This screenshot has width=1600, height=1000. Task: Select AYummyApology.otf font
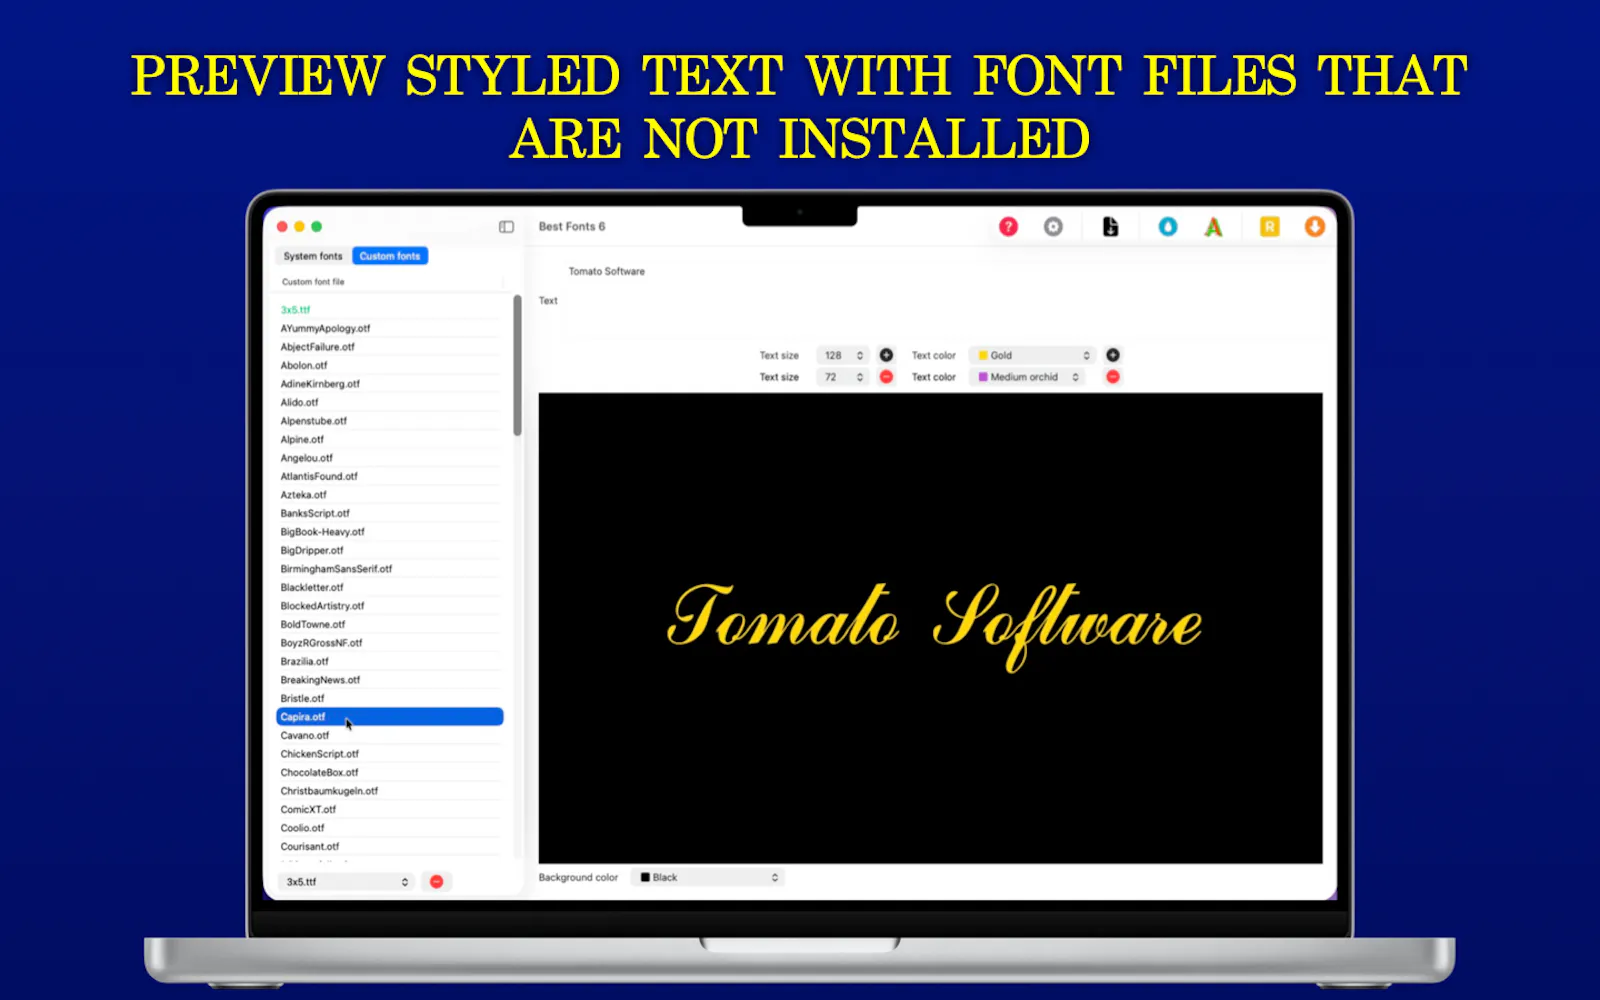[389, 328]
